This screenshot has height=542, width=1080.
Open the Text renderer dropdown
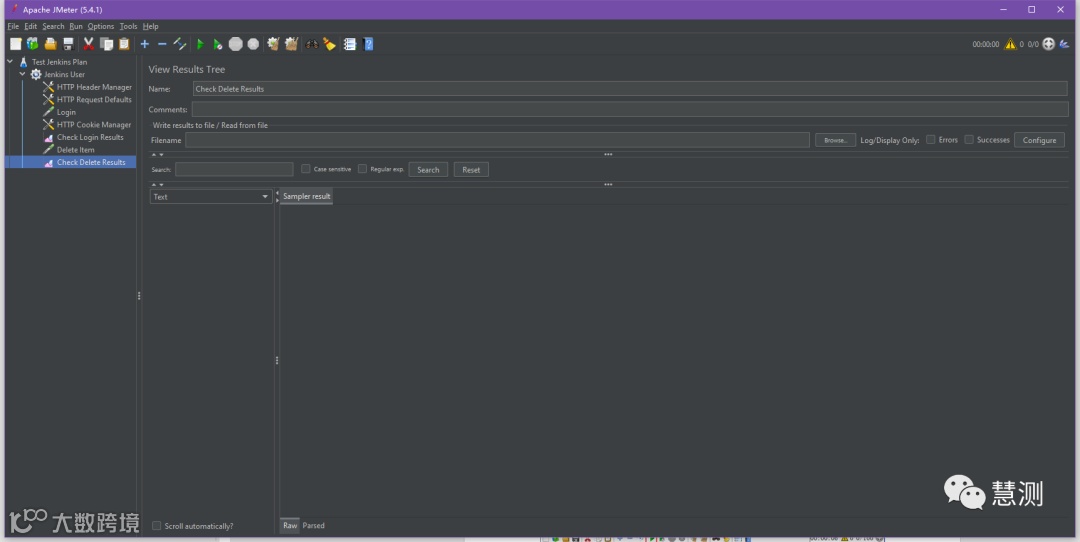pos(211,196)
